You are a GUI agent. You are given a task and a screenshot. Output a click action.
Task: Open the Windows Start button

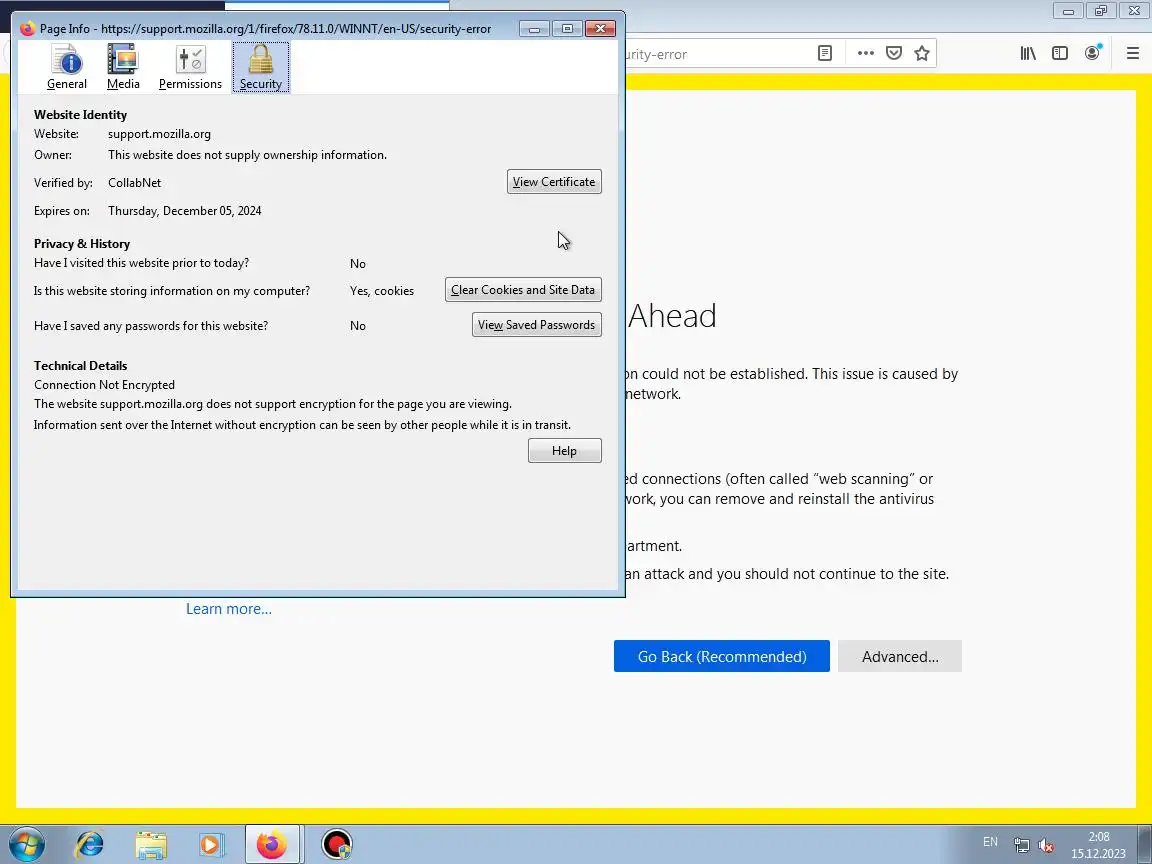(x=26, y=844)
